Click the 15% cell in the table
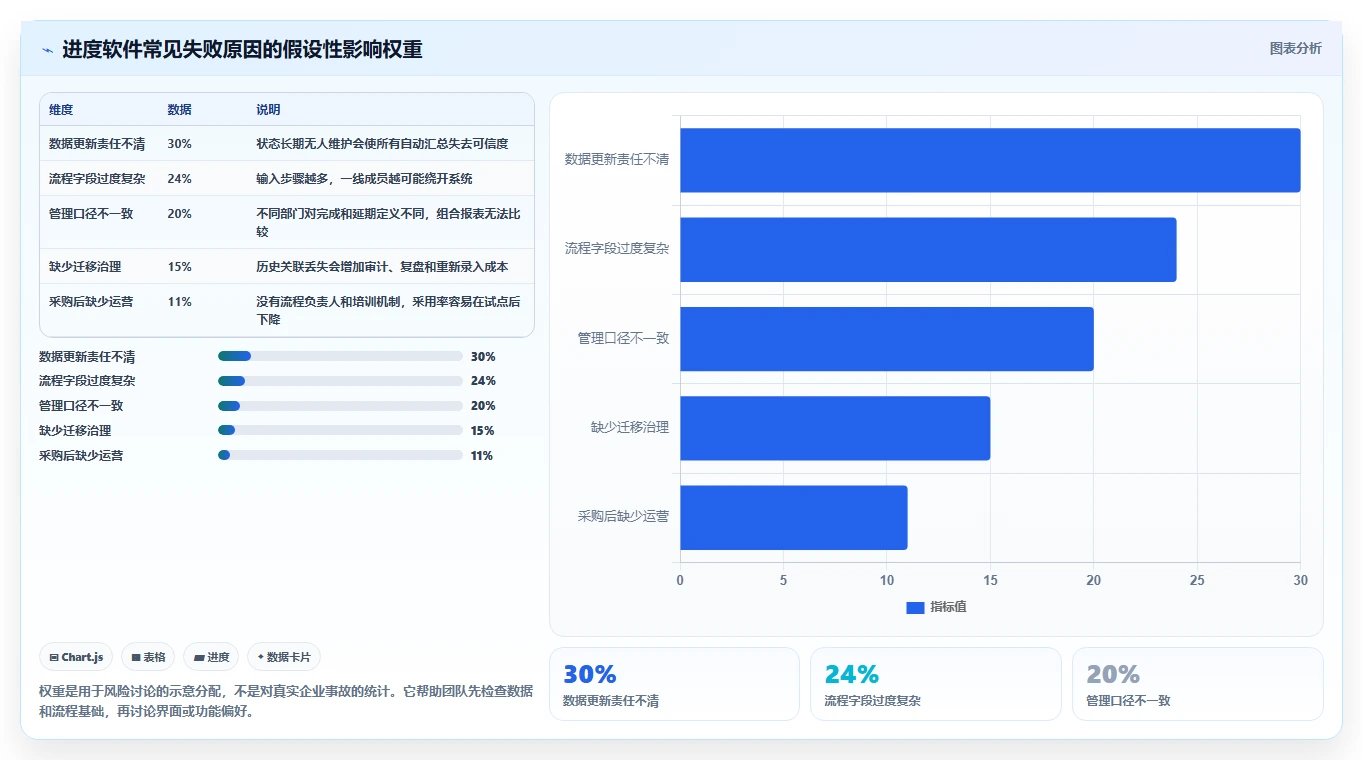The image size is (1363, 760). 180,267
